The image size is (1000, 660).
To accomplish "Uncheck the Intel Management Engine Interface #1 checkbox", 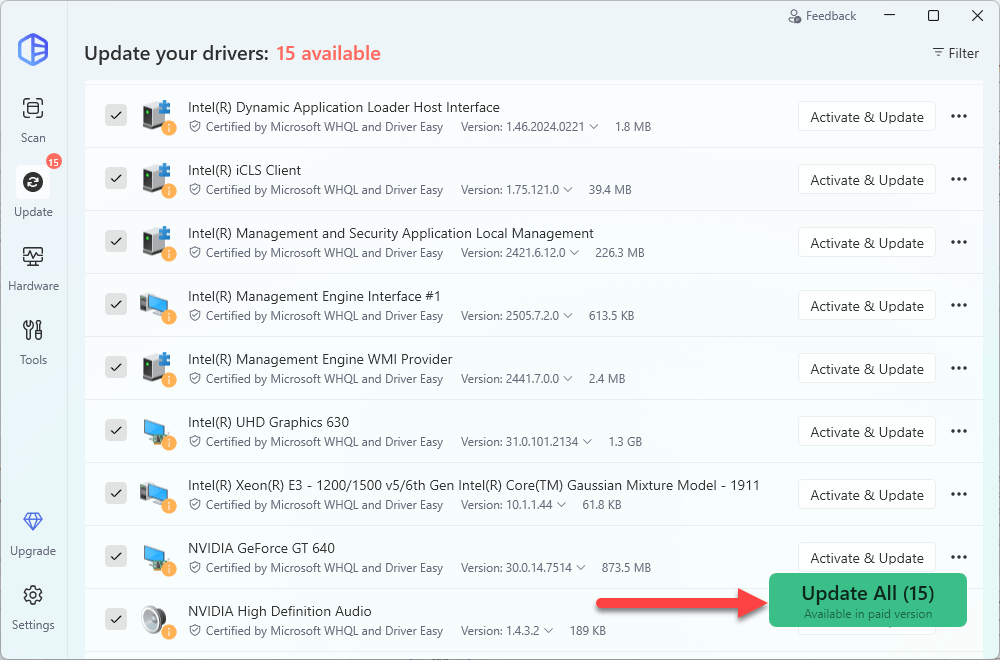I will (116, 305).
